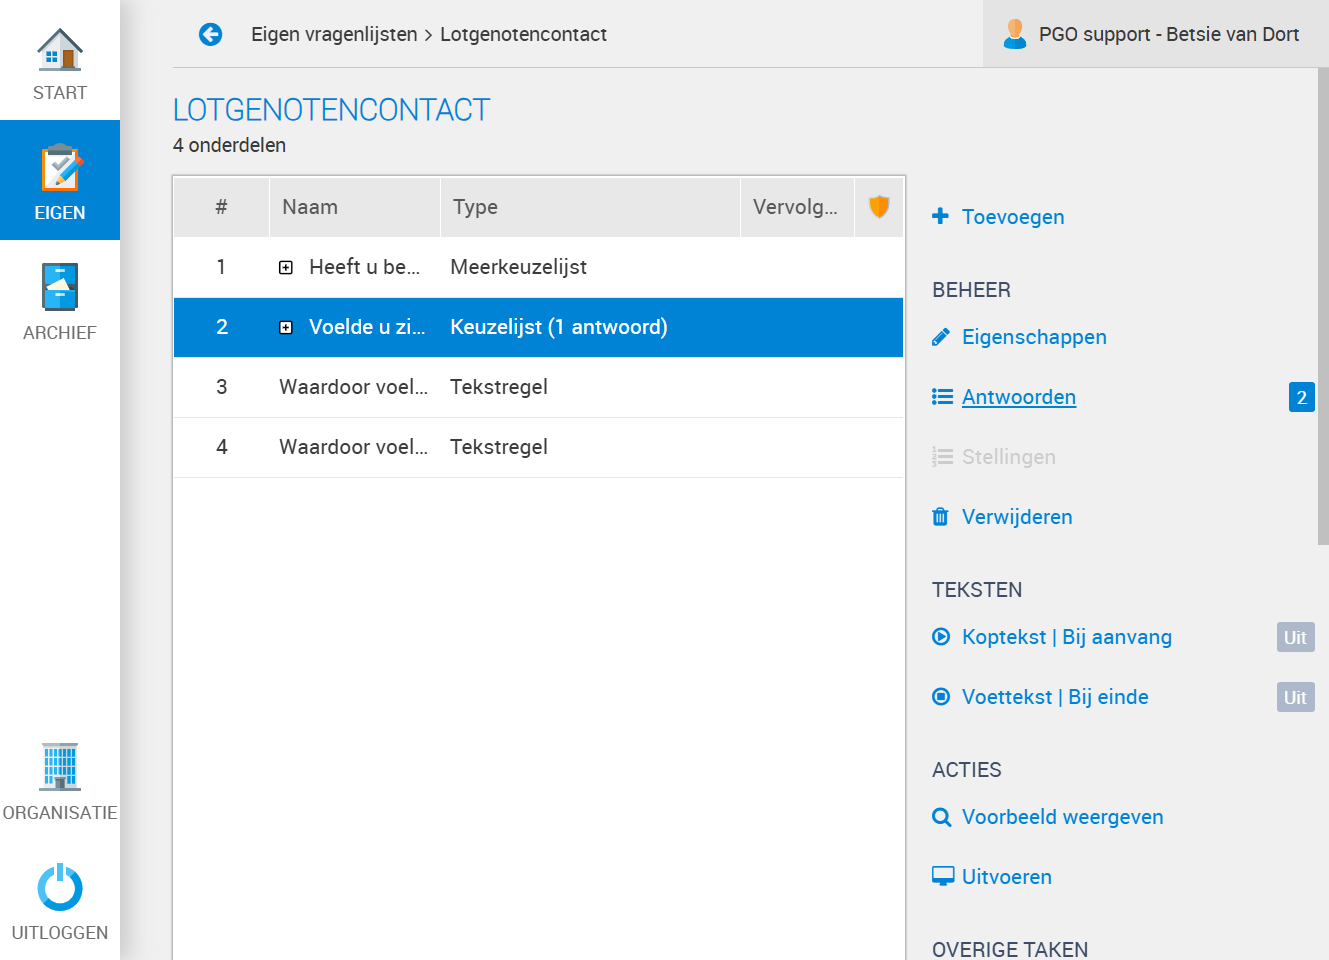Click the orange shield column header

click(x=879, y=207)
